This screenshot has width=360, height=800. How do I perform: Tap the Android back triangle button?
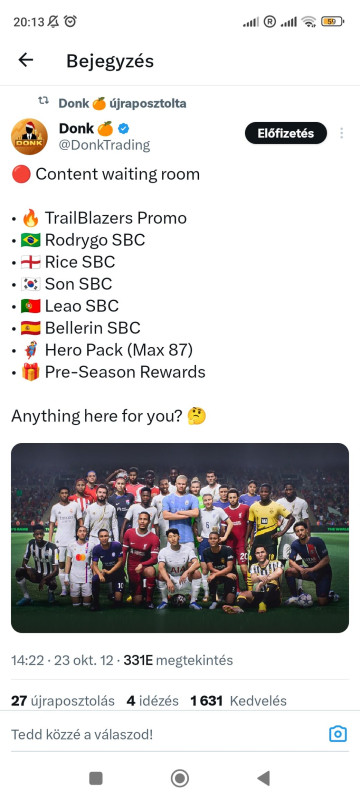click(263, 778)
